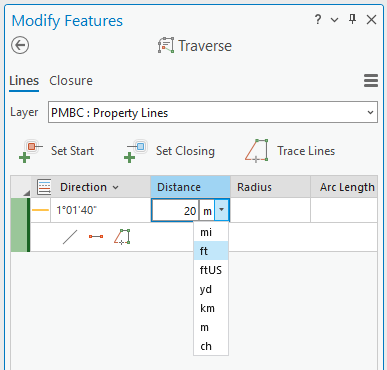Switch to the Closure tab
Viewport: 387px width, 370px height.
click(x=71, y=81)
